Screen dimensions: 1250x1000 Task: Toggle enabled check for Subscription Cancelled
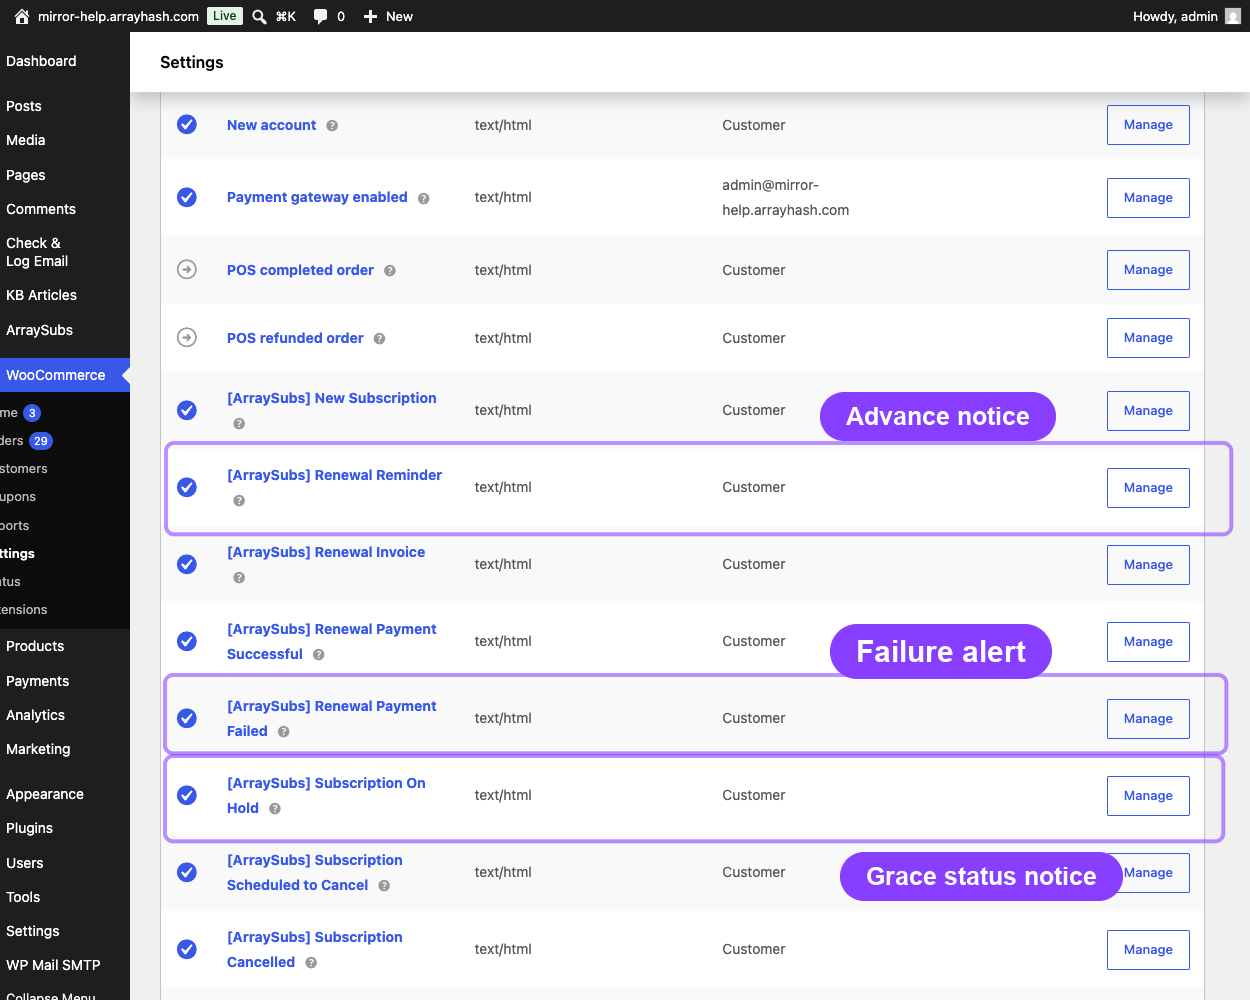[187, 949]
